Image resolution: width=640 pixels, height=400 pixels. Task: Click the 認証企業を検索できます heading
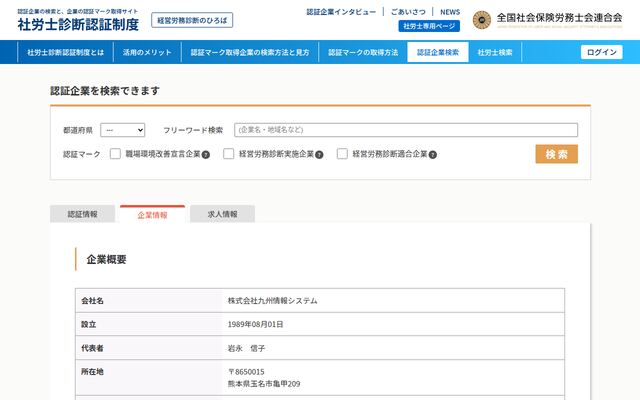pos(105,91)
